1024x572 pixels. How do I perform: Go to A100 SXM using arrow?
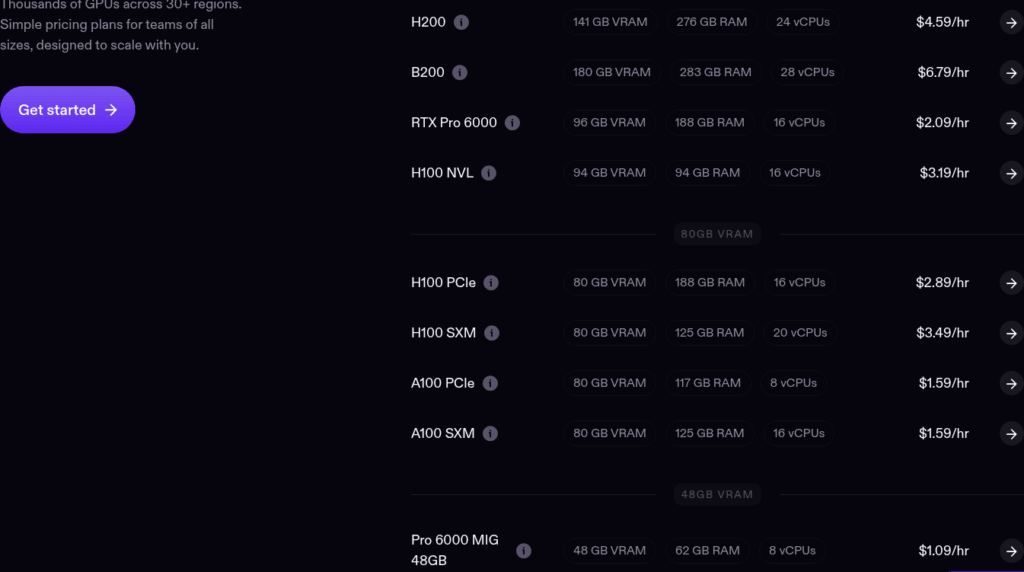1012,434
